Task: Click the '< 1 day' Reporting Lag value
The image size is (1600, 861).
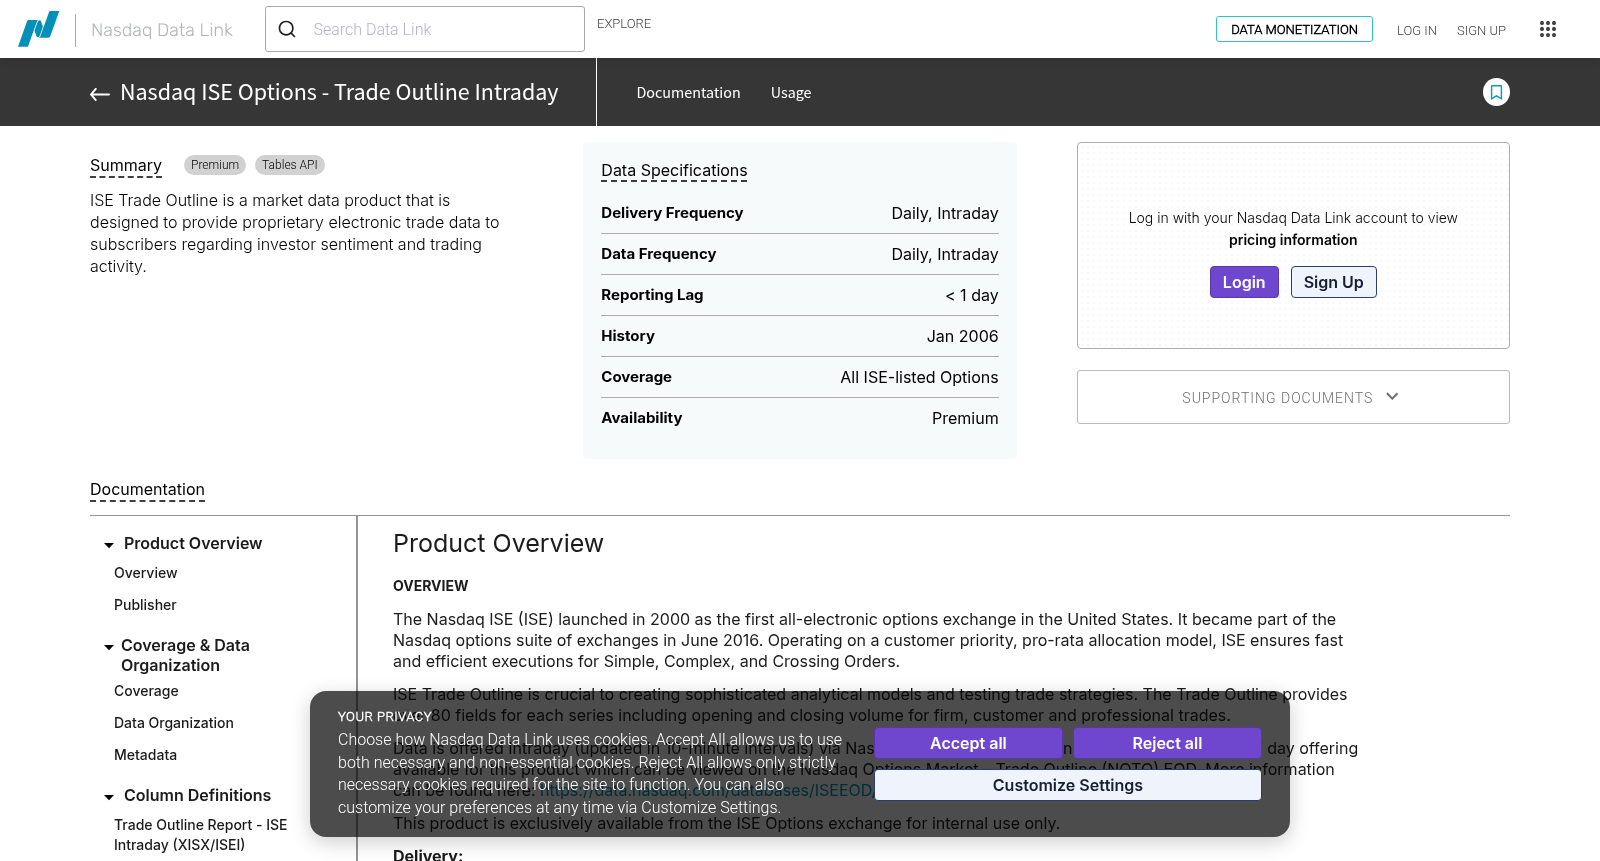Action: click(972, 295)
